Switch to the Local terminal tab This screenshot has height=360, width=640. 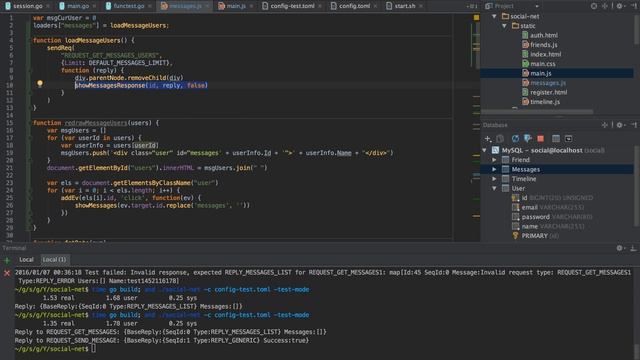point(26,260)
